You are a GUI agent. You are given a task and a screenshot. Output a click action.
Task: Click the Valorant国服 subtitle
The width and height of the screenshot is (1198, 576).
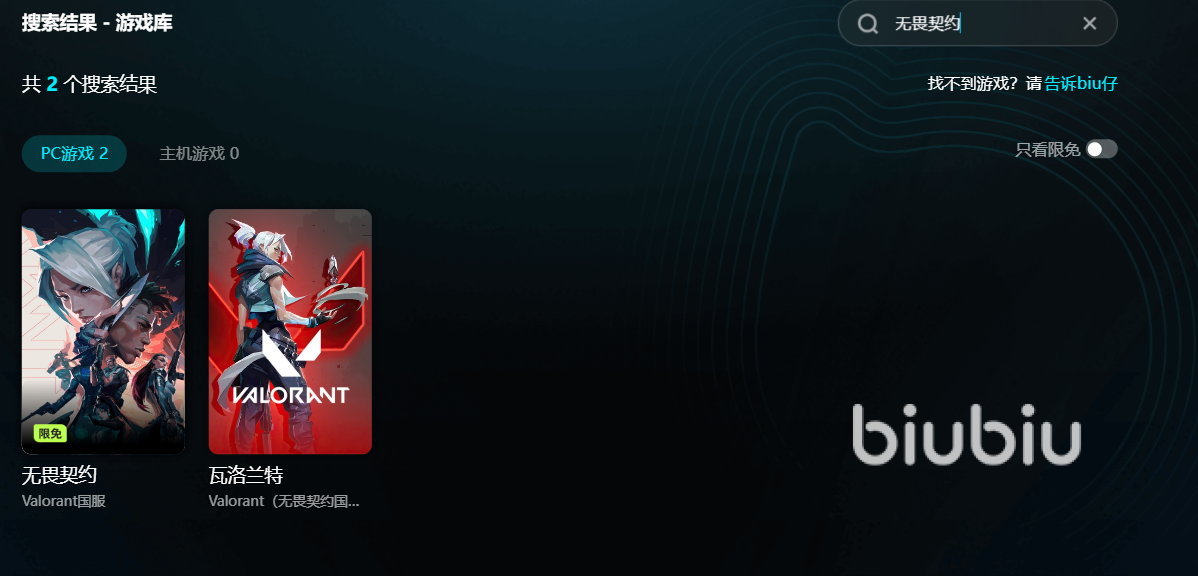point(64,502)
